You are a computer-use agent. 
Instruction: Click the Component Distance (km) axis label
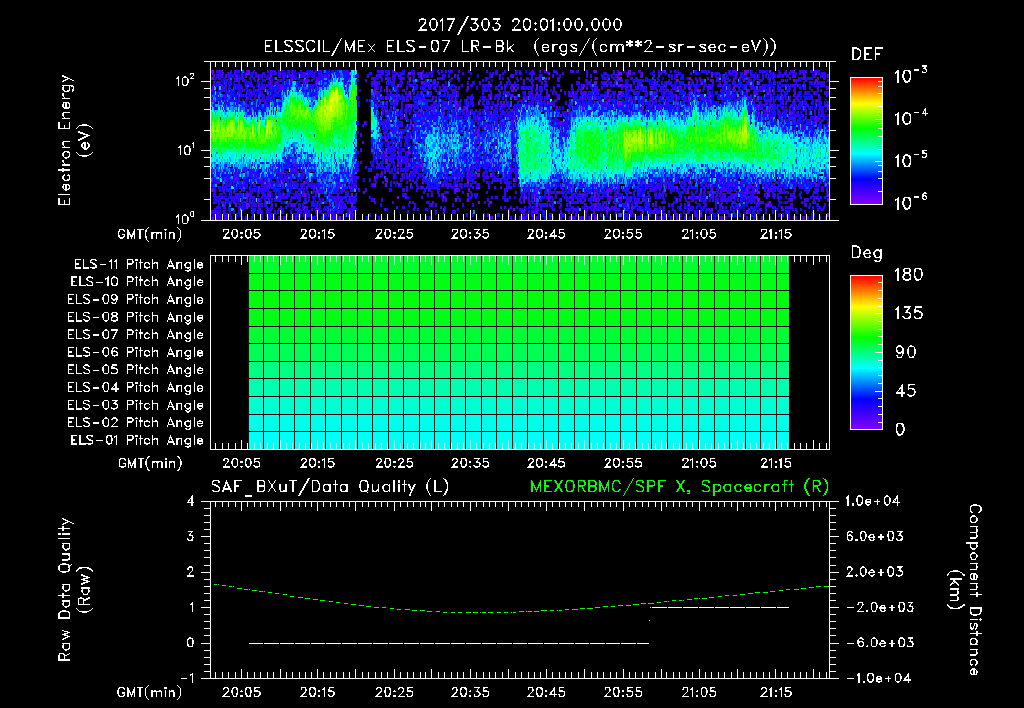point(965,590)
